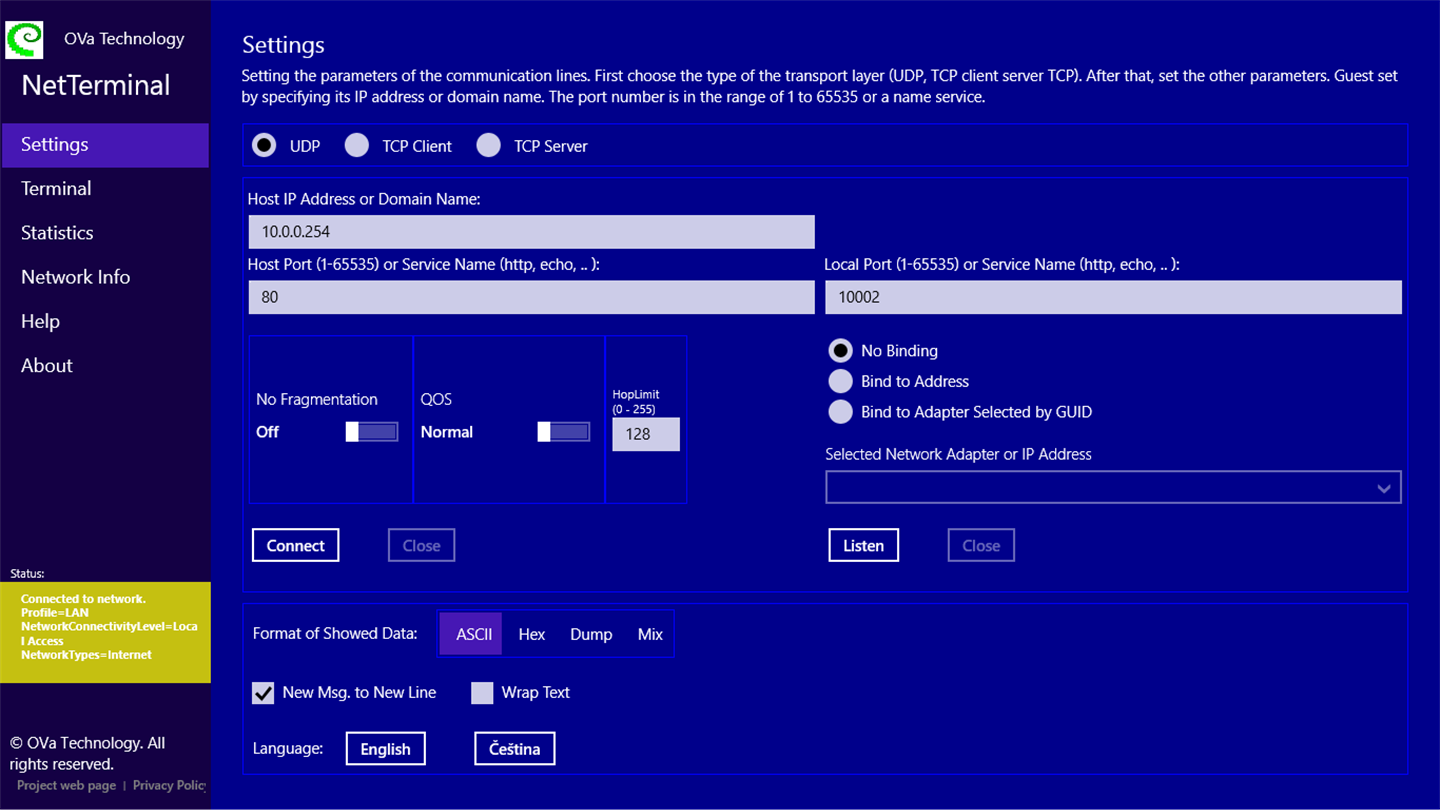Viewport: 1440px width, 810px height.
Task: Select the UDP transport radio button
Action: (x=264, y=146)
